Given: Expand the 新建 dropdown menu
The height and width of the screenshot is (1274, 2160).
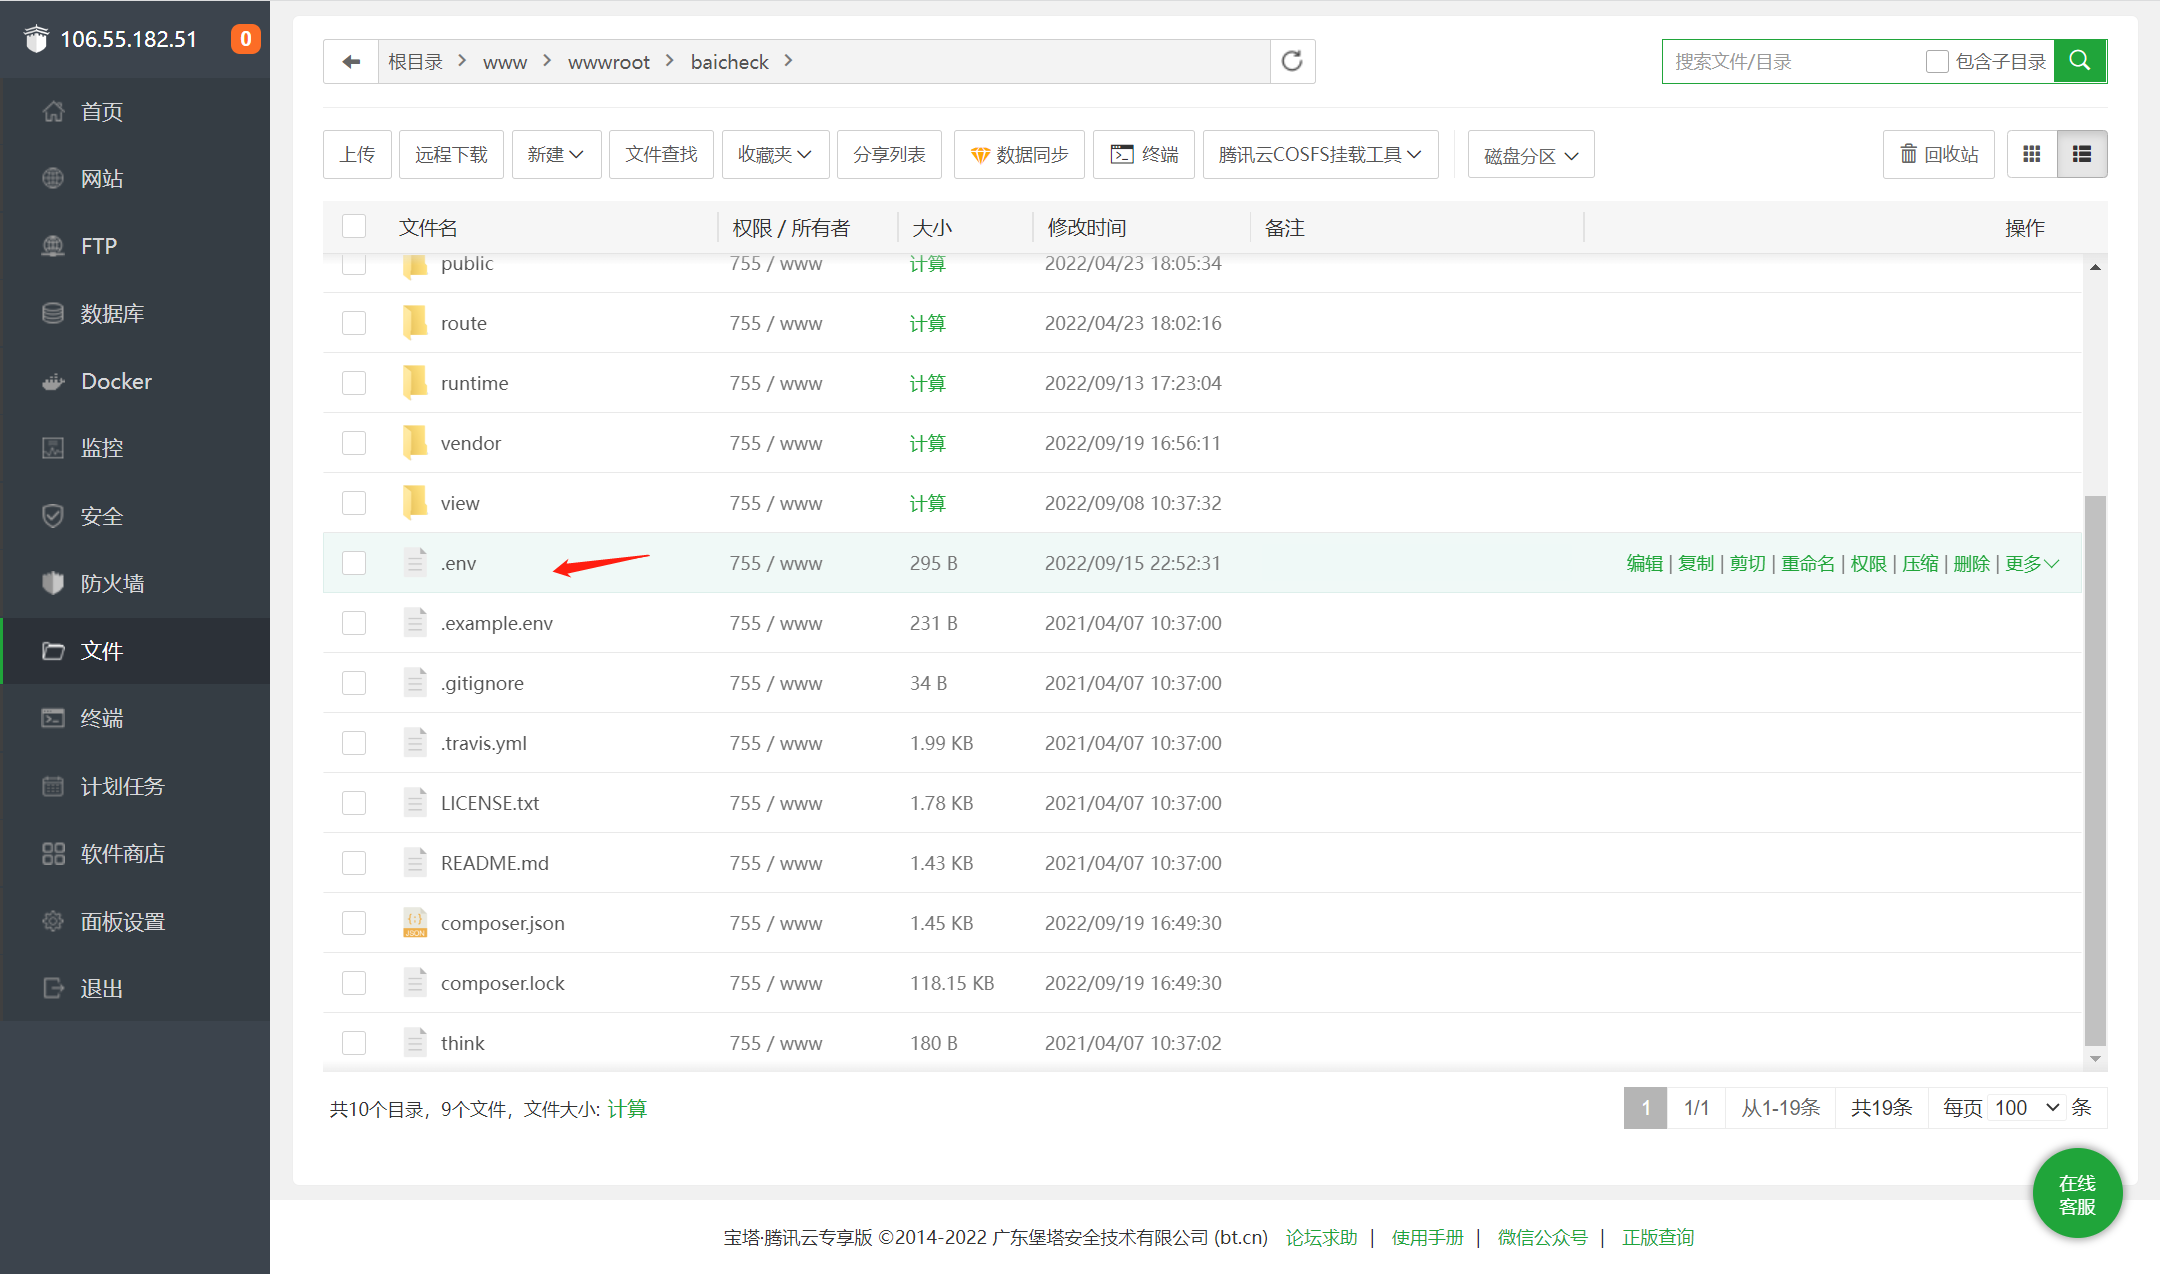Looking at the screenshot, I should point(556,154).
